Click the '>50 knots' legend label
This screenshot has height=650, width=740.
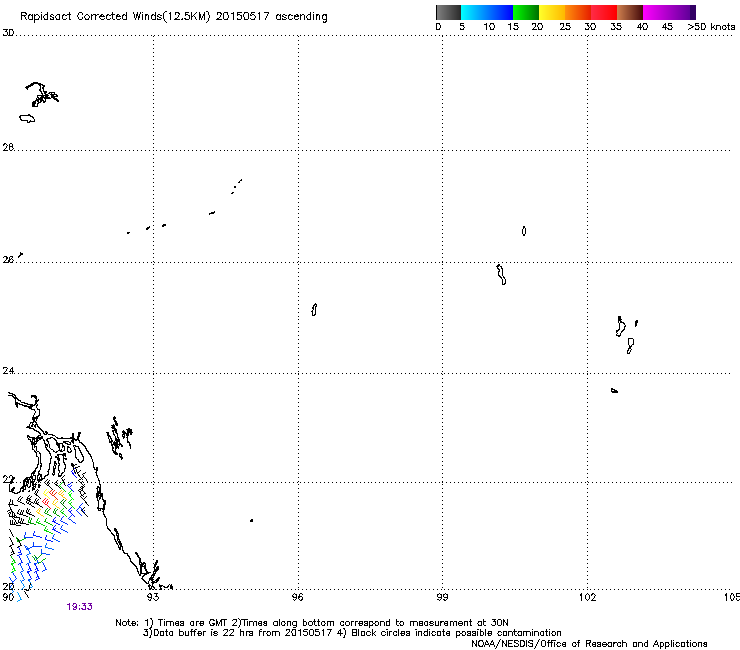711,27
